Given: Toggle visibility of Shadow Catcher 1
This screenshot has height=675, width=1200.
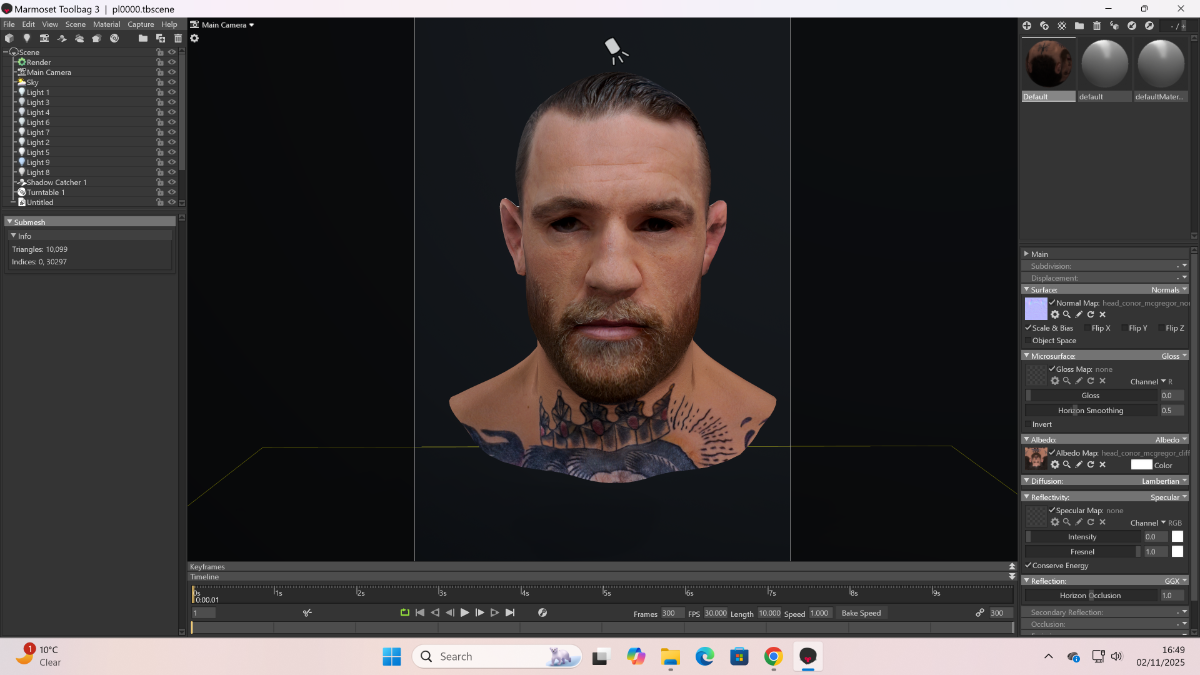Looking at the screenshot, I should 172,182.
